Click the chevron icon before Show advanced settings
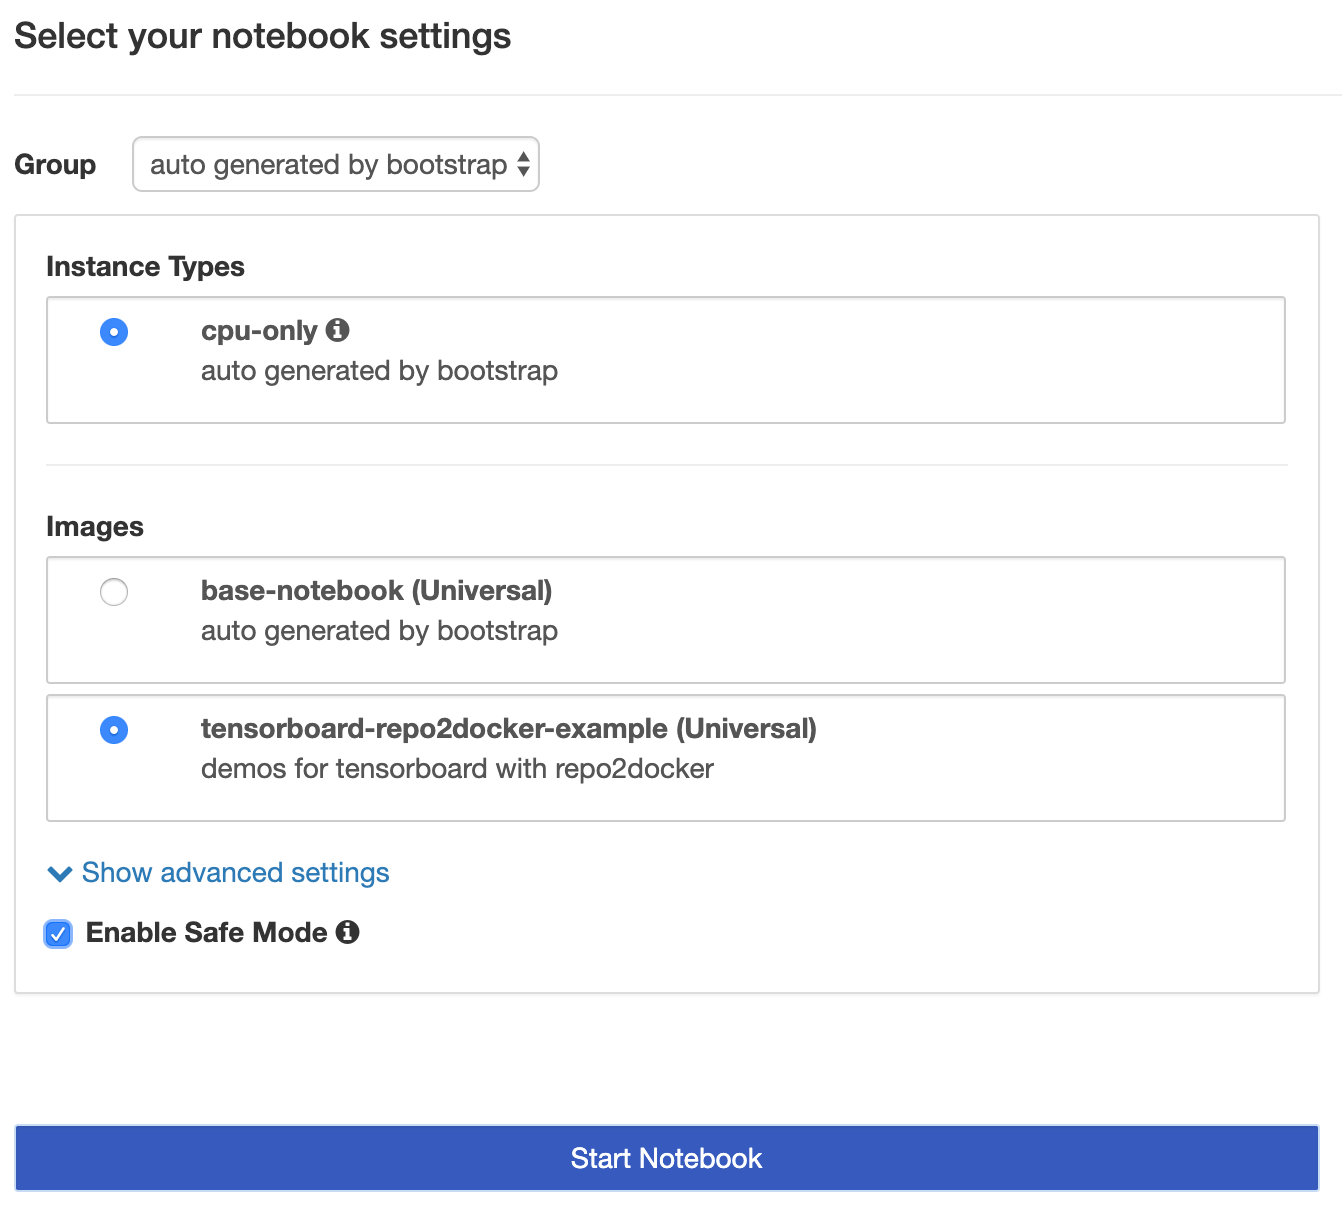This screenshot has height=1220, width=1342. [60, 874]
